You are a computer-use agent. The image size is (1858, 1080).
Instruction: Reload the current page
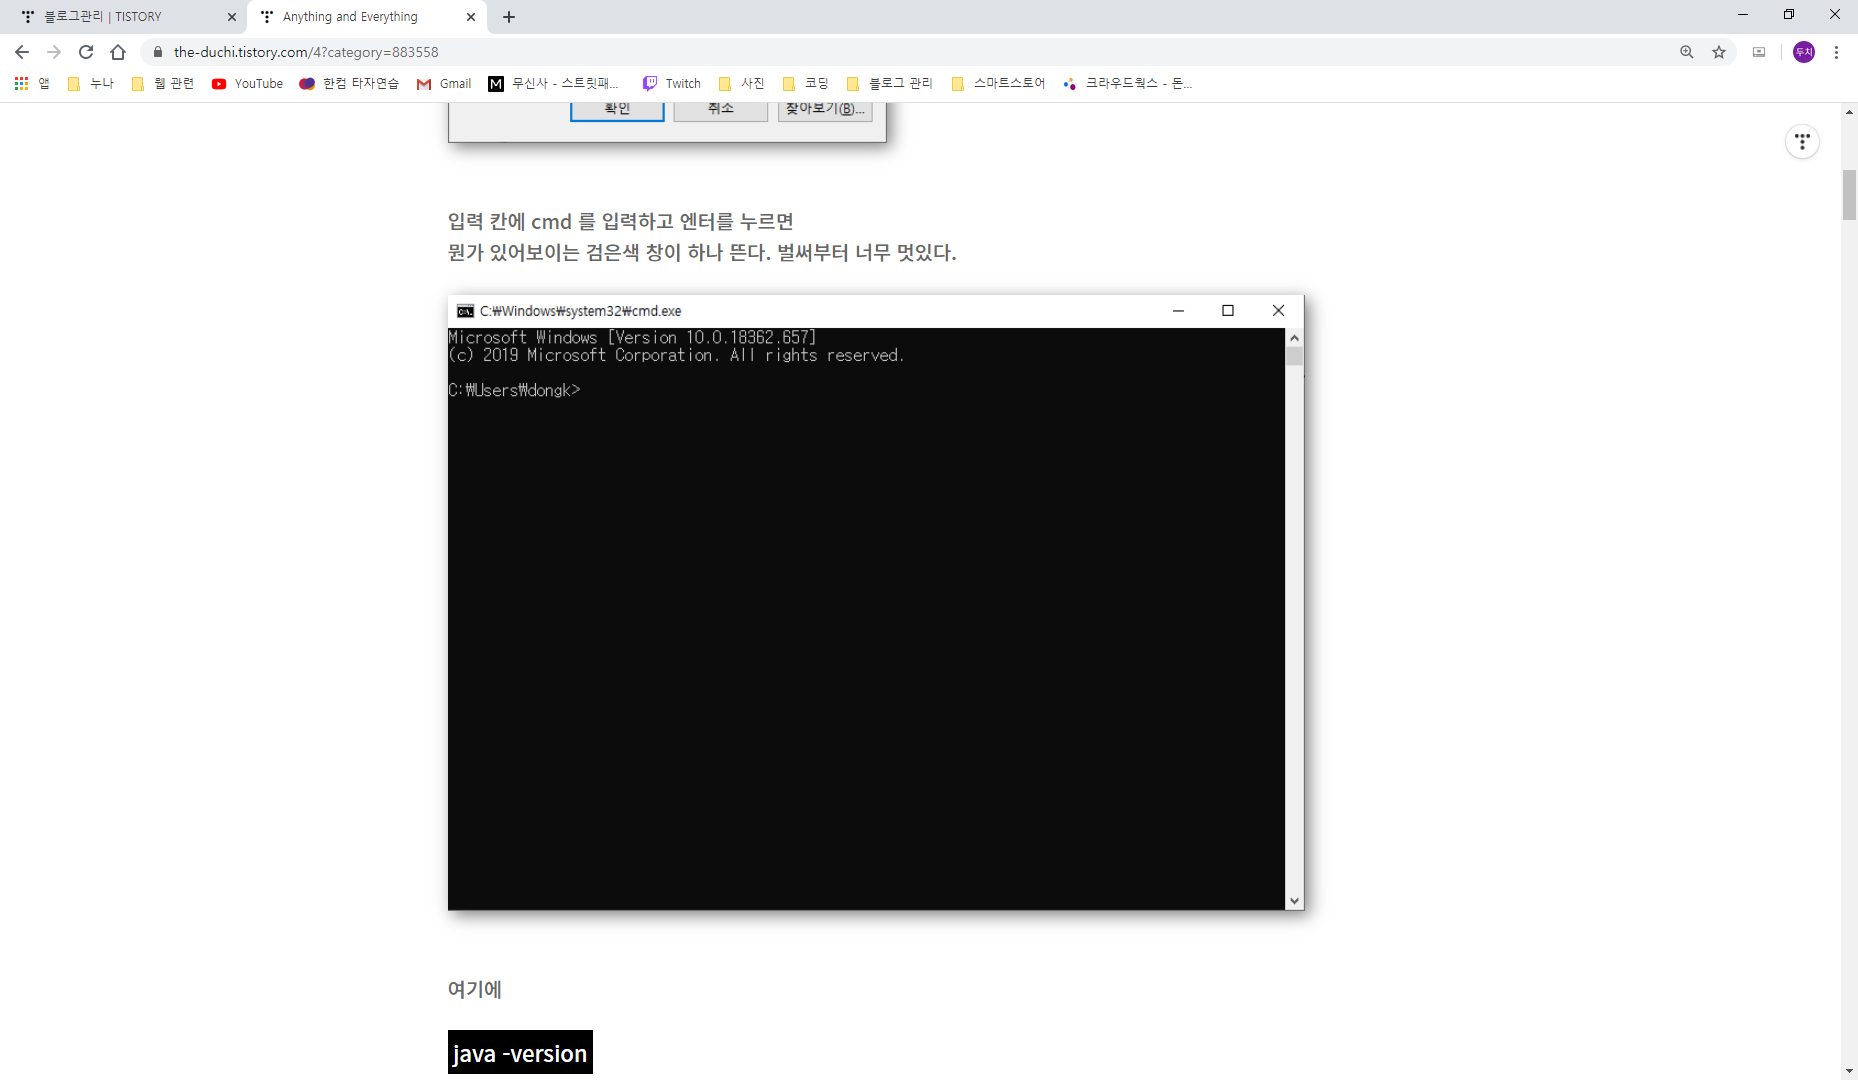[86, 52]
